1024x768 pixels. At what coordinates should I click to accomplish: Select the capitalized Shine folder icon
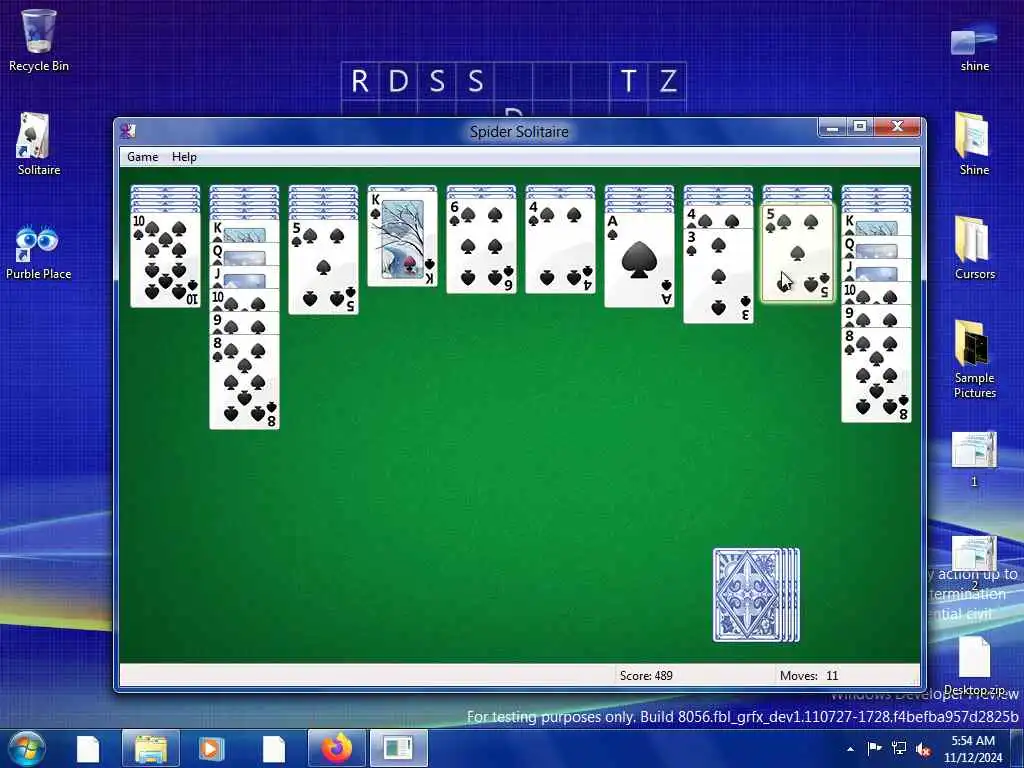(974, 144)
